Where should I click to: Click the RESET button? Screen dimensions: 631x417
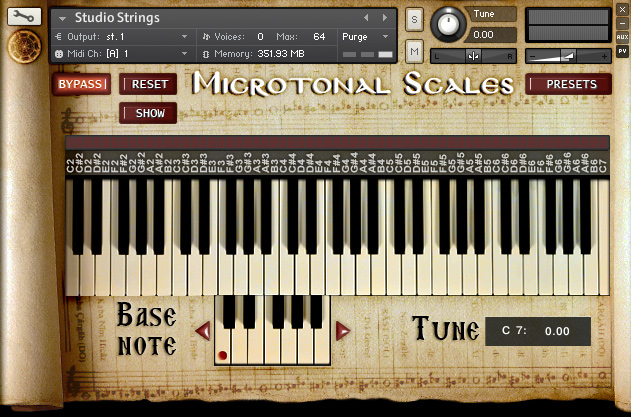point(148,84)
